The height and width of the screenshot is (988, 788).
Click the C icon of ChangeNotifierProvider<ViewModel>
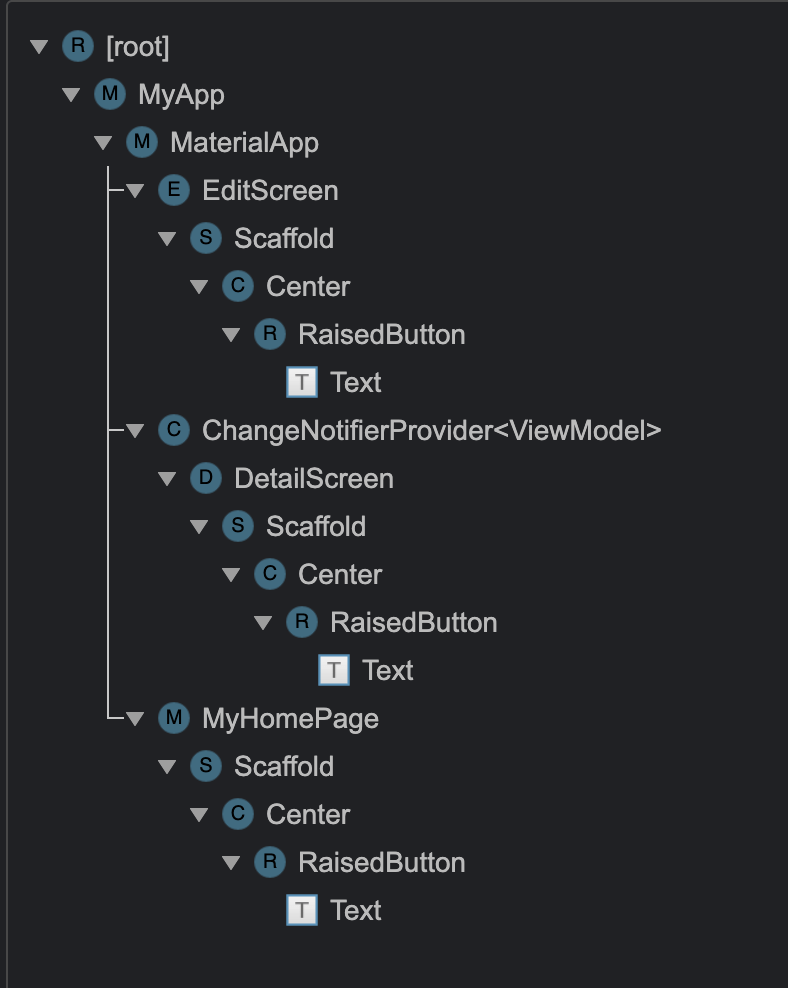click(x=173, y=430)
